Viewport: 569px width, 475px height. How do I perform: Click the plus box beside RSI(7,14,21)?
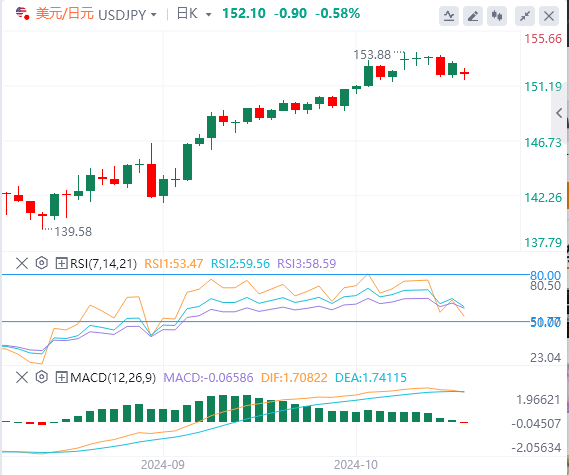click(x=61, y=263)
